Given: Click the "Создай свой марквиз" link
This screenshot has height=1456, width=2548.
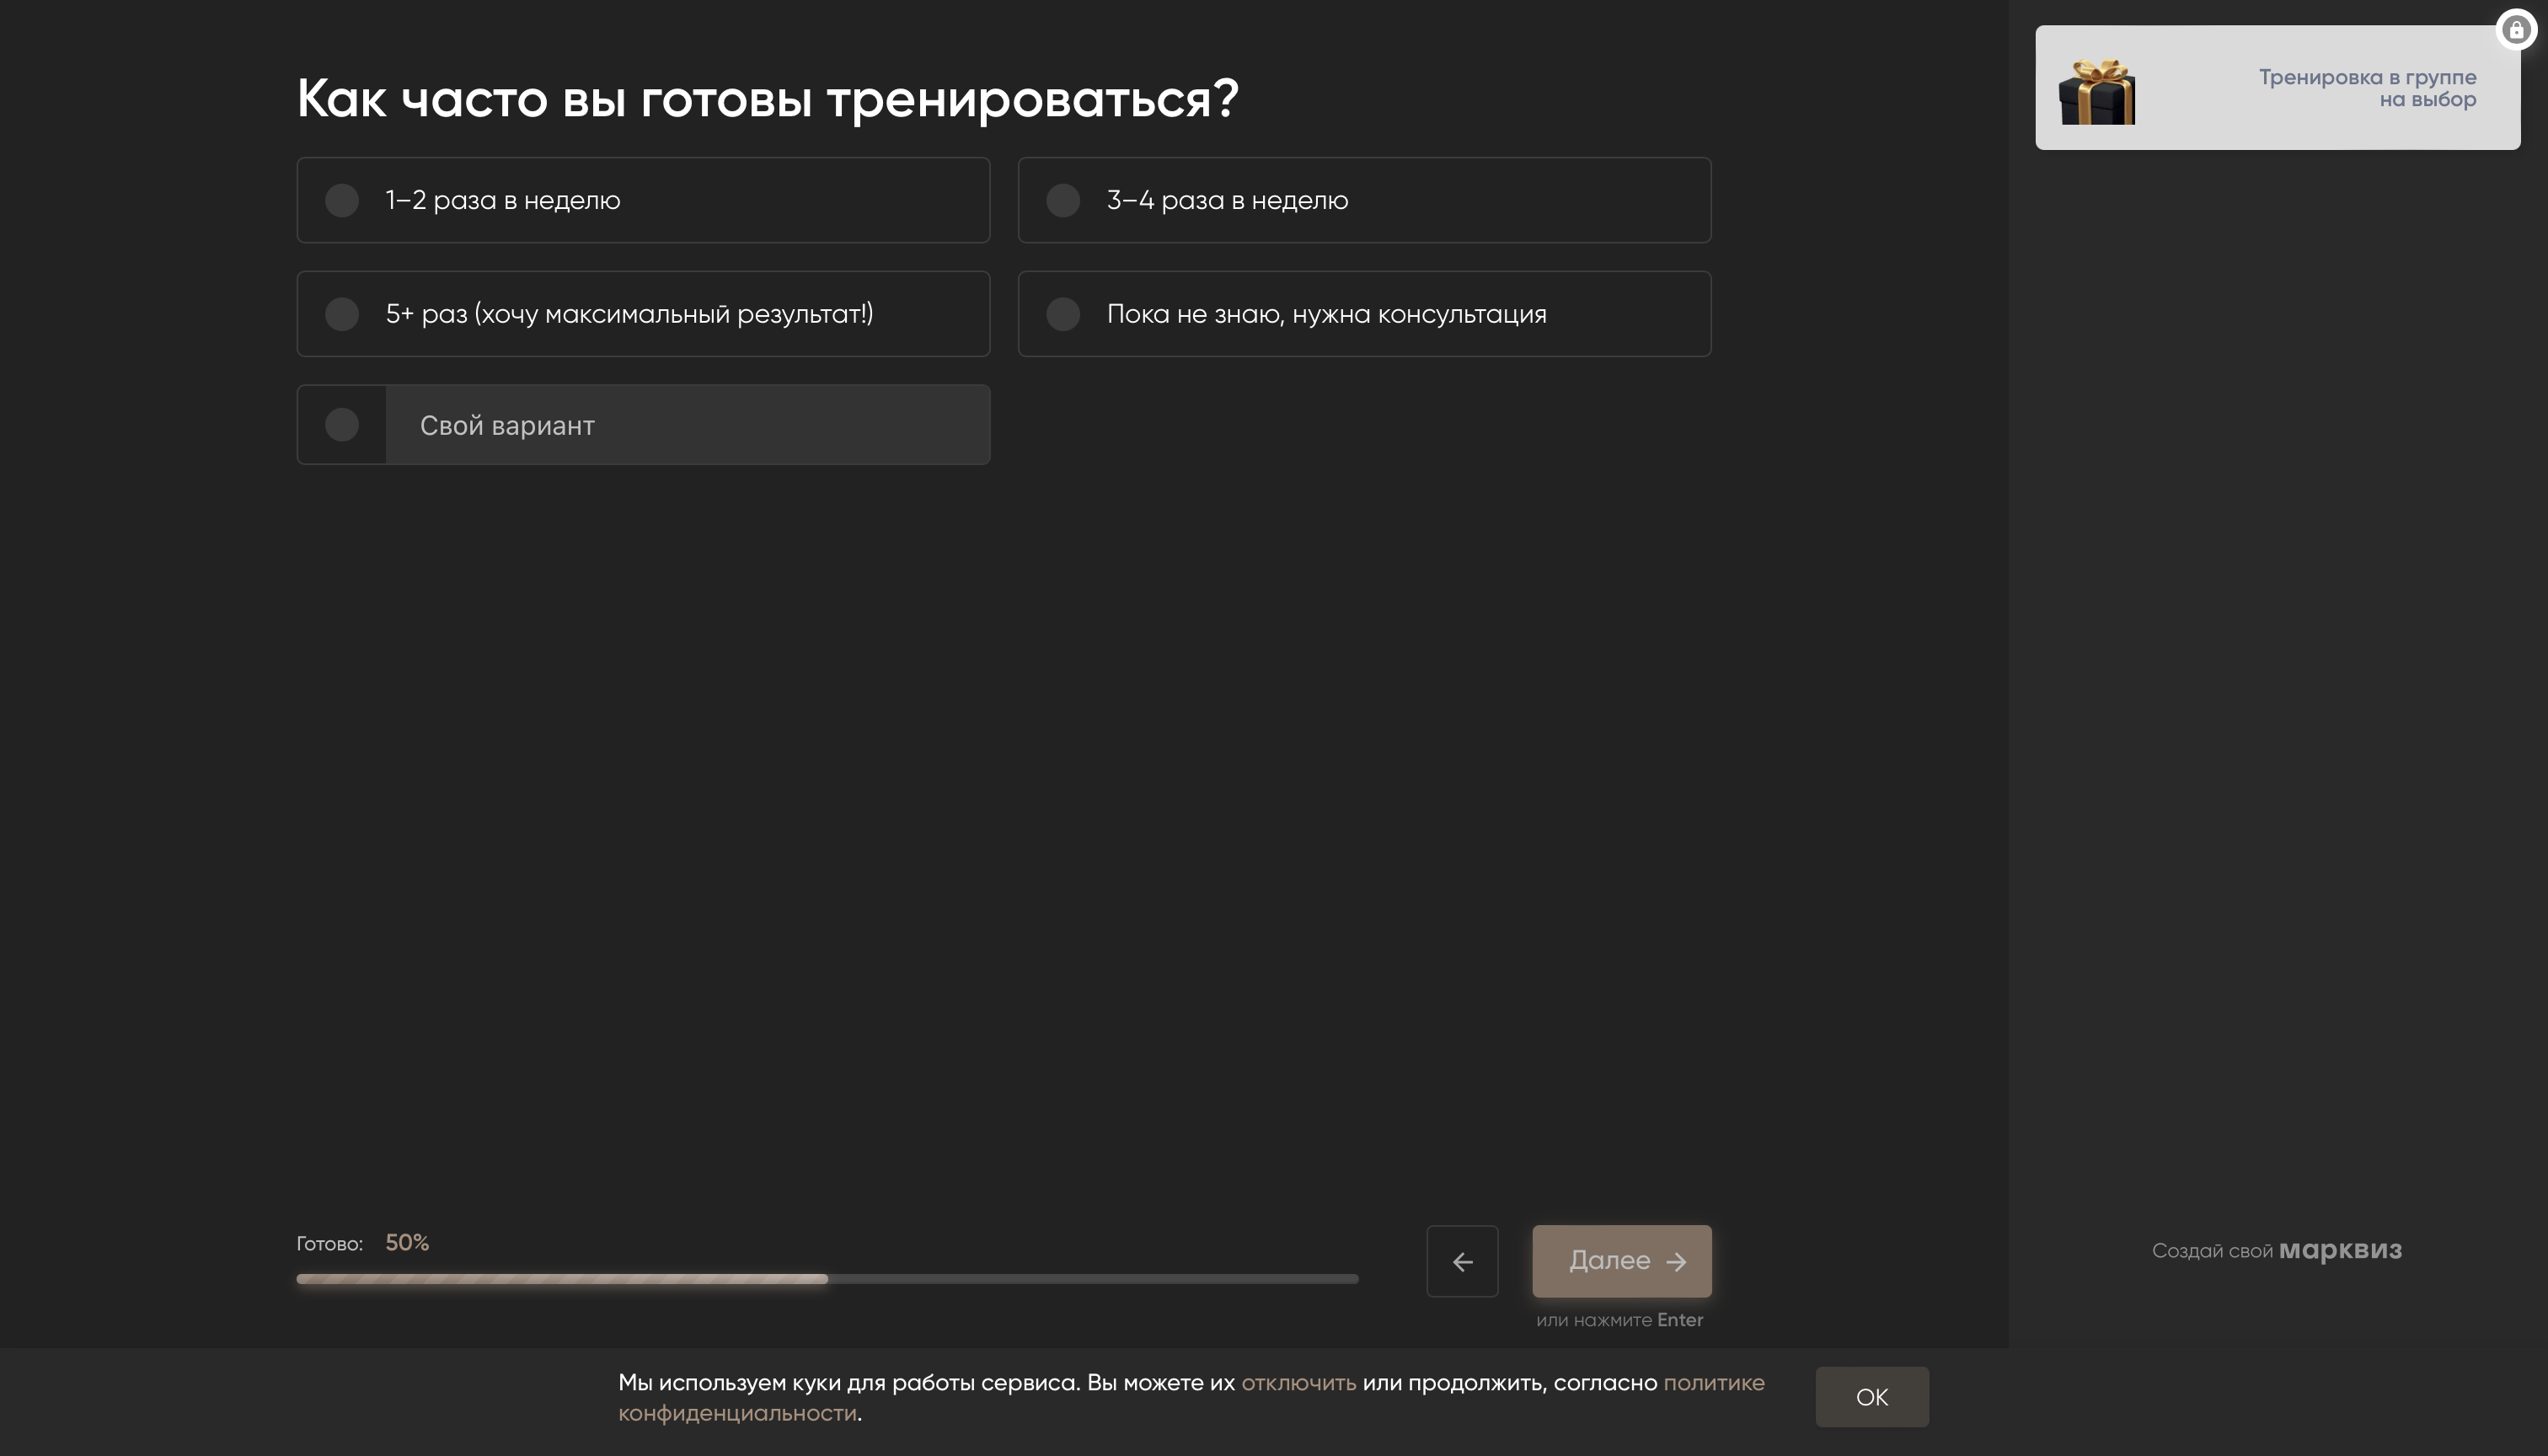Looking at the screenshot, I should point(2276,1249).
